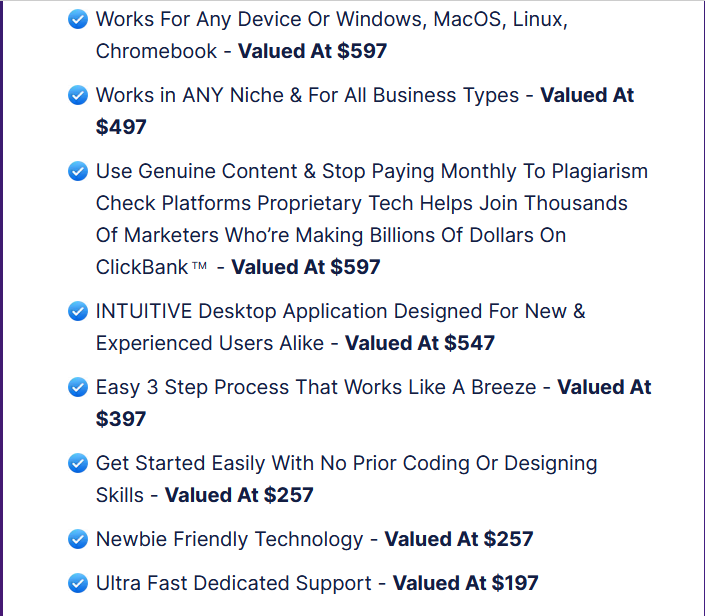Select the checkmark beside "Get Started Easily"
The width and height of the screenshot is (705, 616).
click(x=77, y=463)
